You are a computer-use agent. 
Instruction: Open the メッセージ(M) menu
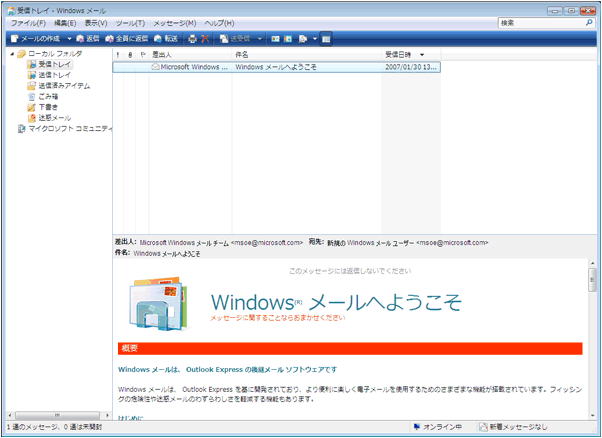tap(175, 23)
